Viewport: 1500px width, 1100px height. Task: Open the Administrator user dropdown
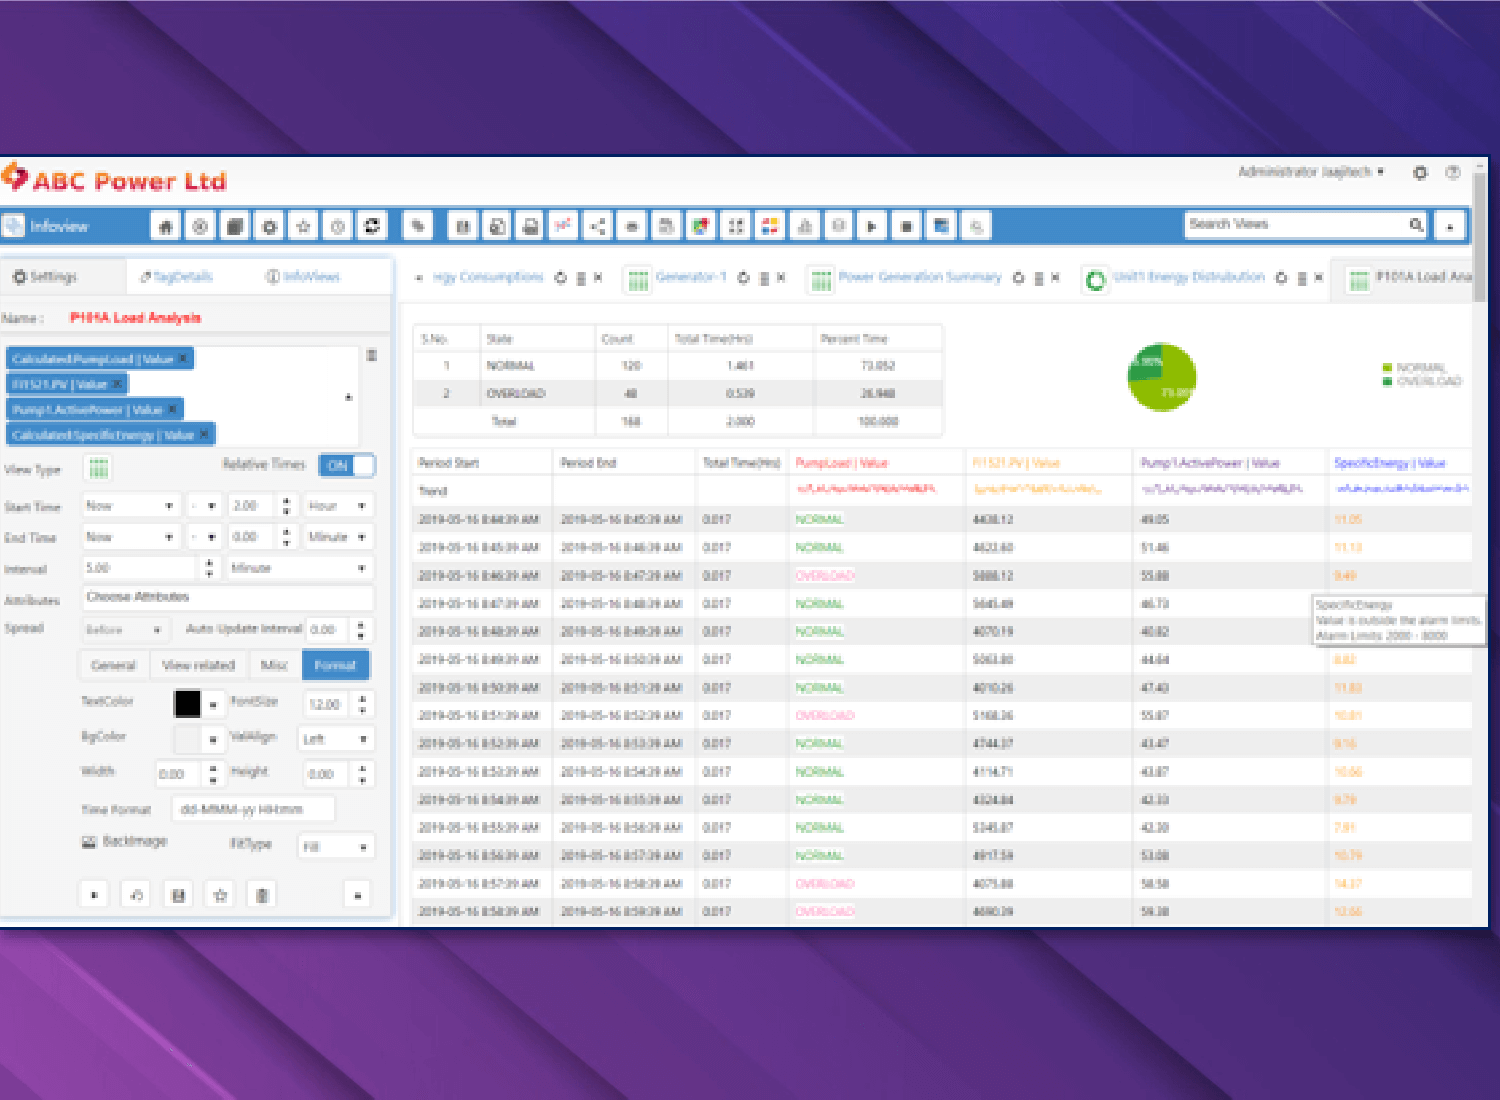(x=1310, y=172)
